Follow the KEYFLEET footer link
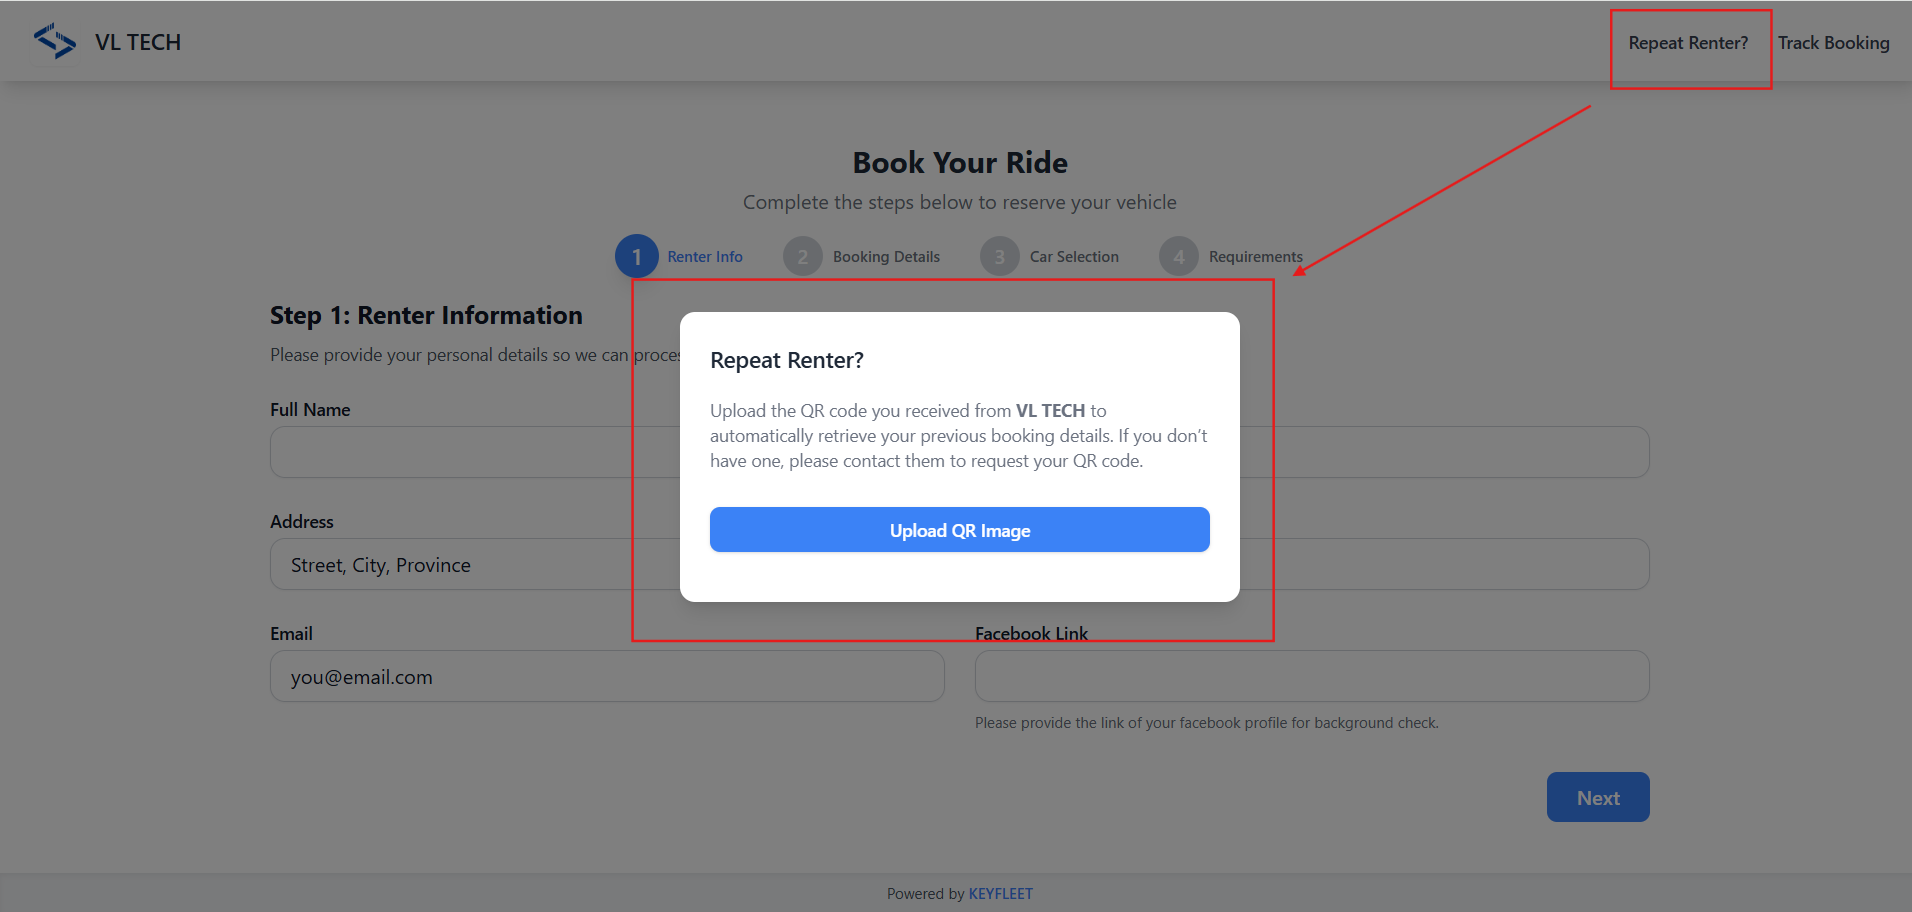Screen dimensions: 1912x912 coord(1000,894)
